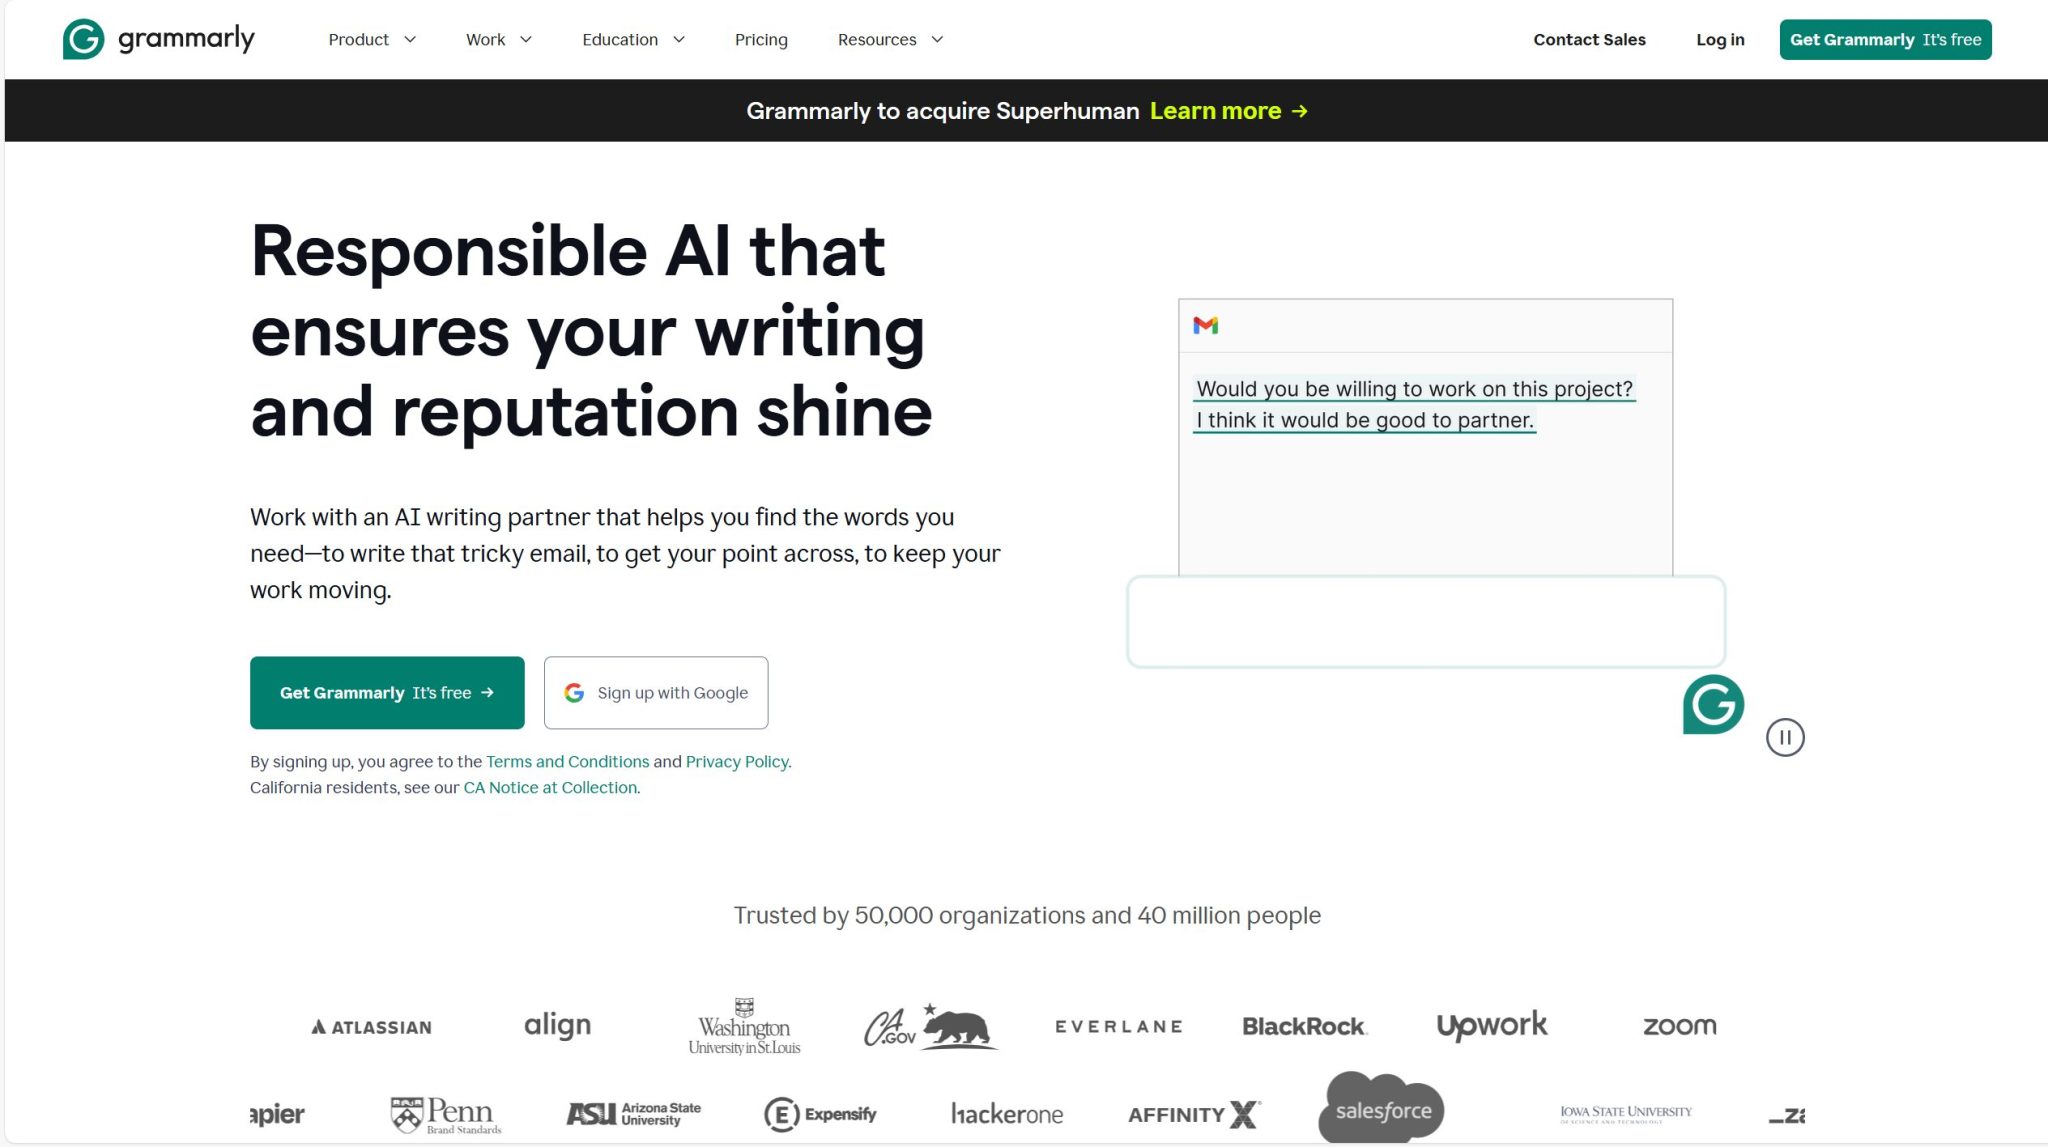The height and width of the screenshot is (1147, 2048).
Task: Expand the Resources menu chevron
Action: 936,40
